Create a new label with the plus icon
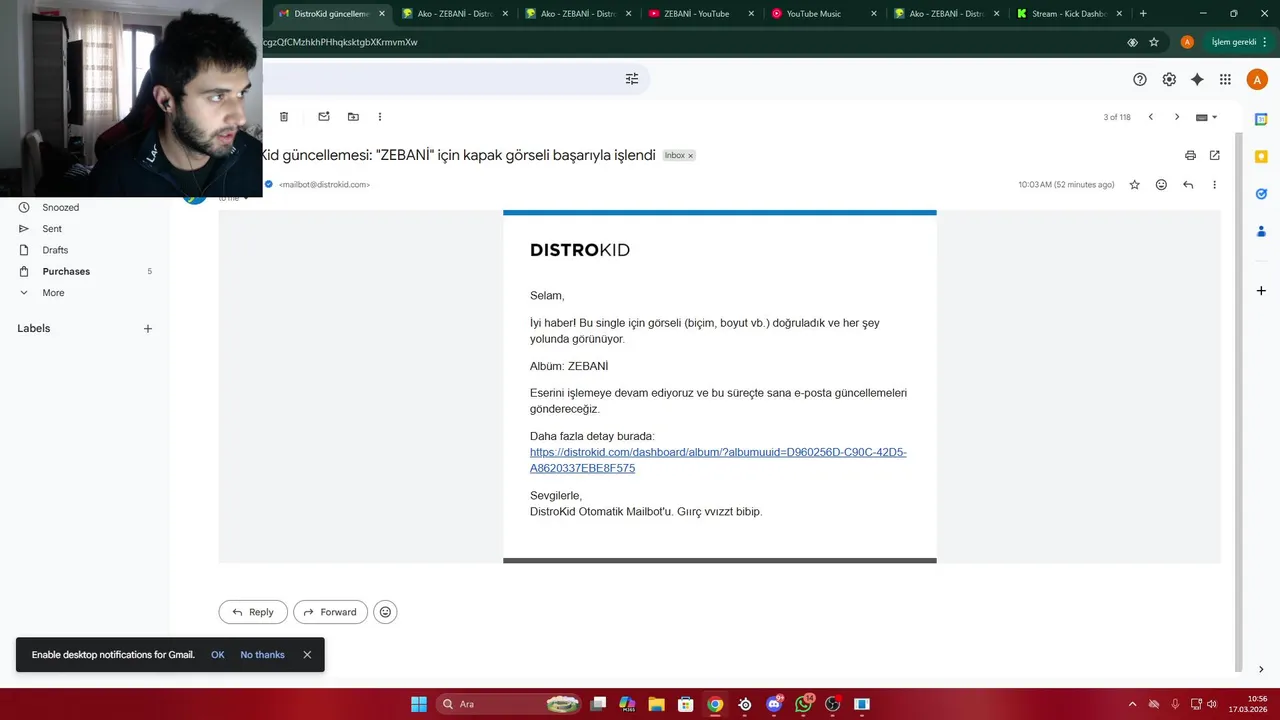1280x720 pixels. tap(148, 328)
